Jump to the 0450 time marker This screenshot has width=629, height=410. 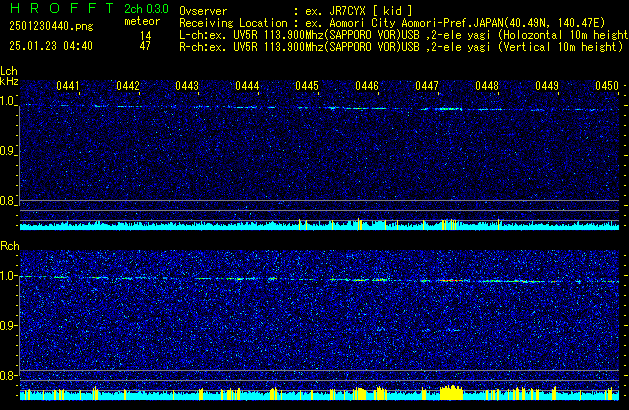click(x=607, y=86)
